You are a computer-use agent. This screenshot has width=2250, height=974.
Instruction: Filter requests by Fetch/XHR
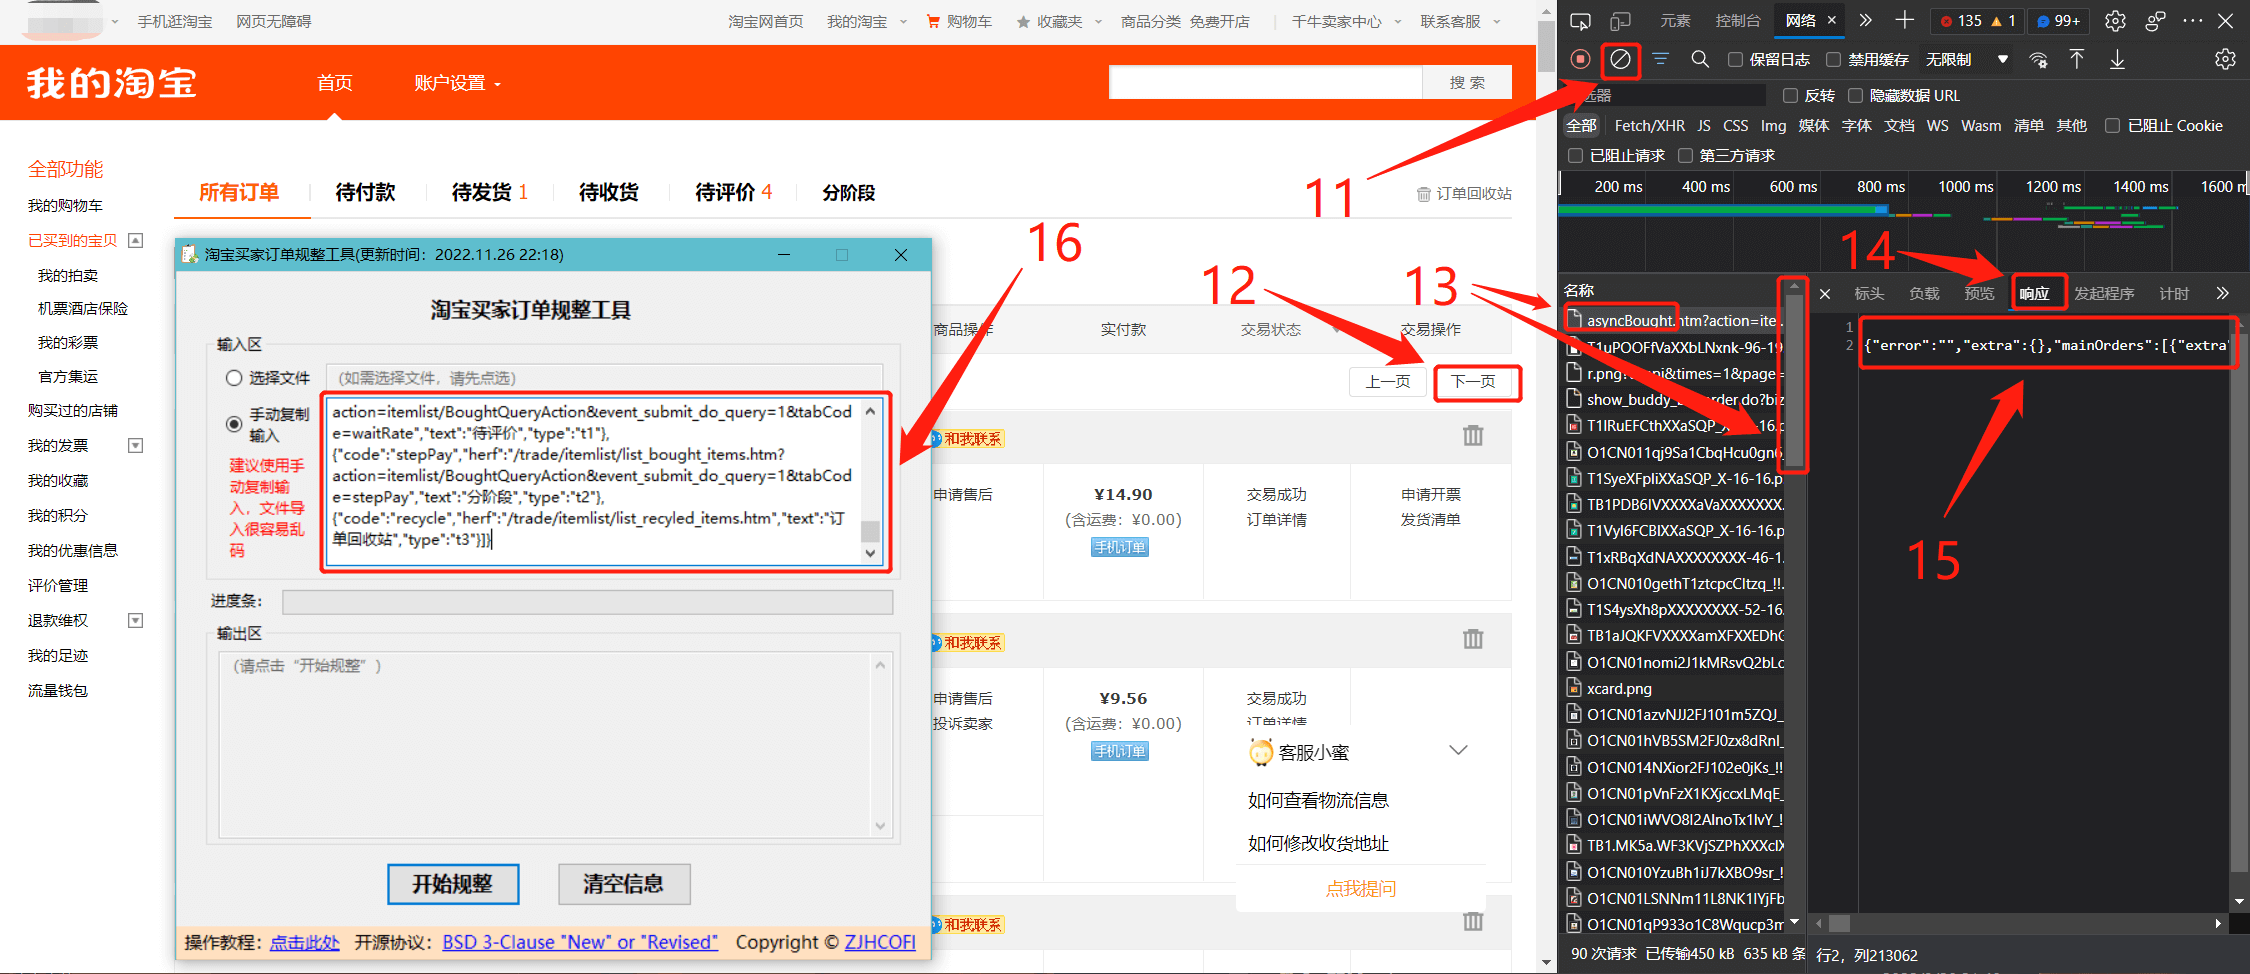point(1649,126)
